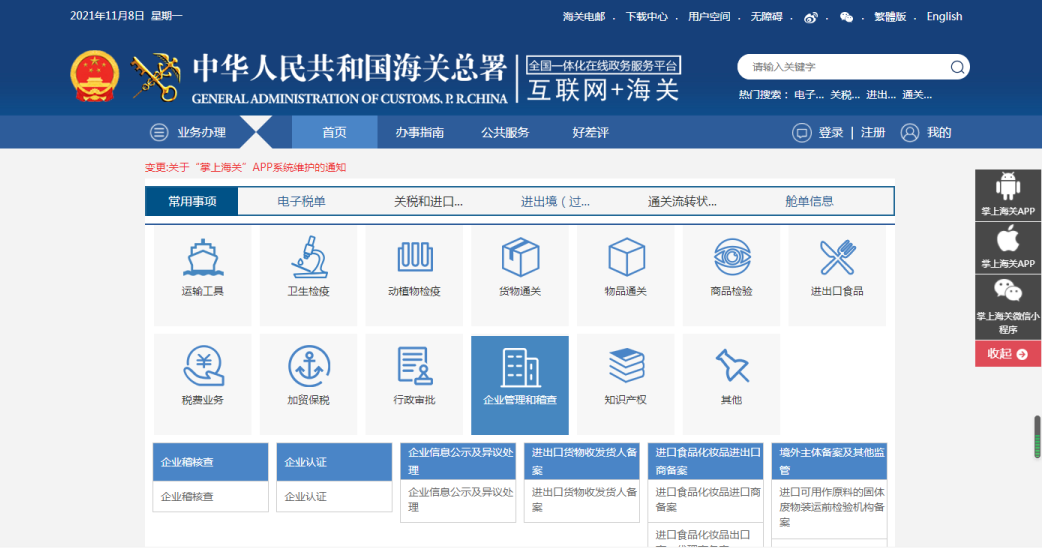Download the Android 掌上海关APP
Viewport: 1042px width, 549px height.
point(1007,194)
